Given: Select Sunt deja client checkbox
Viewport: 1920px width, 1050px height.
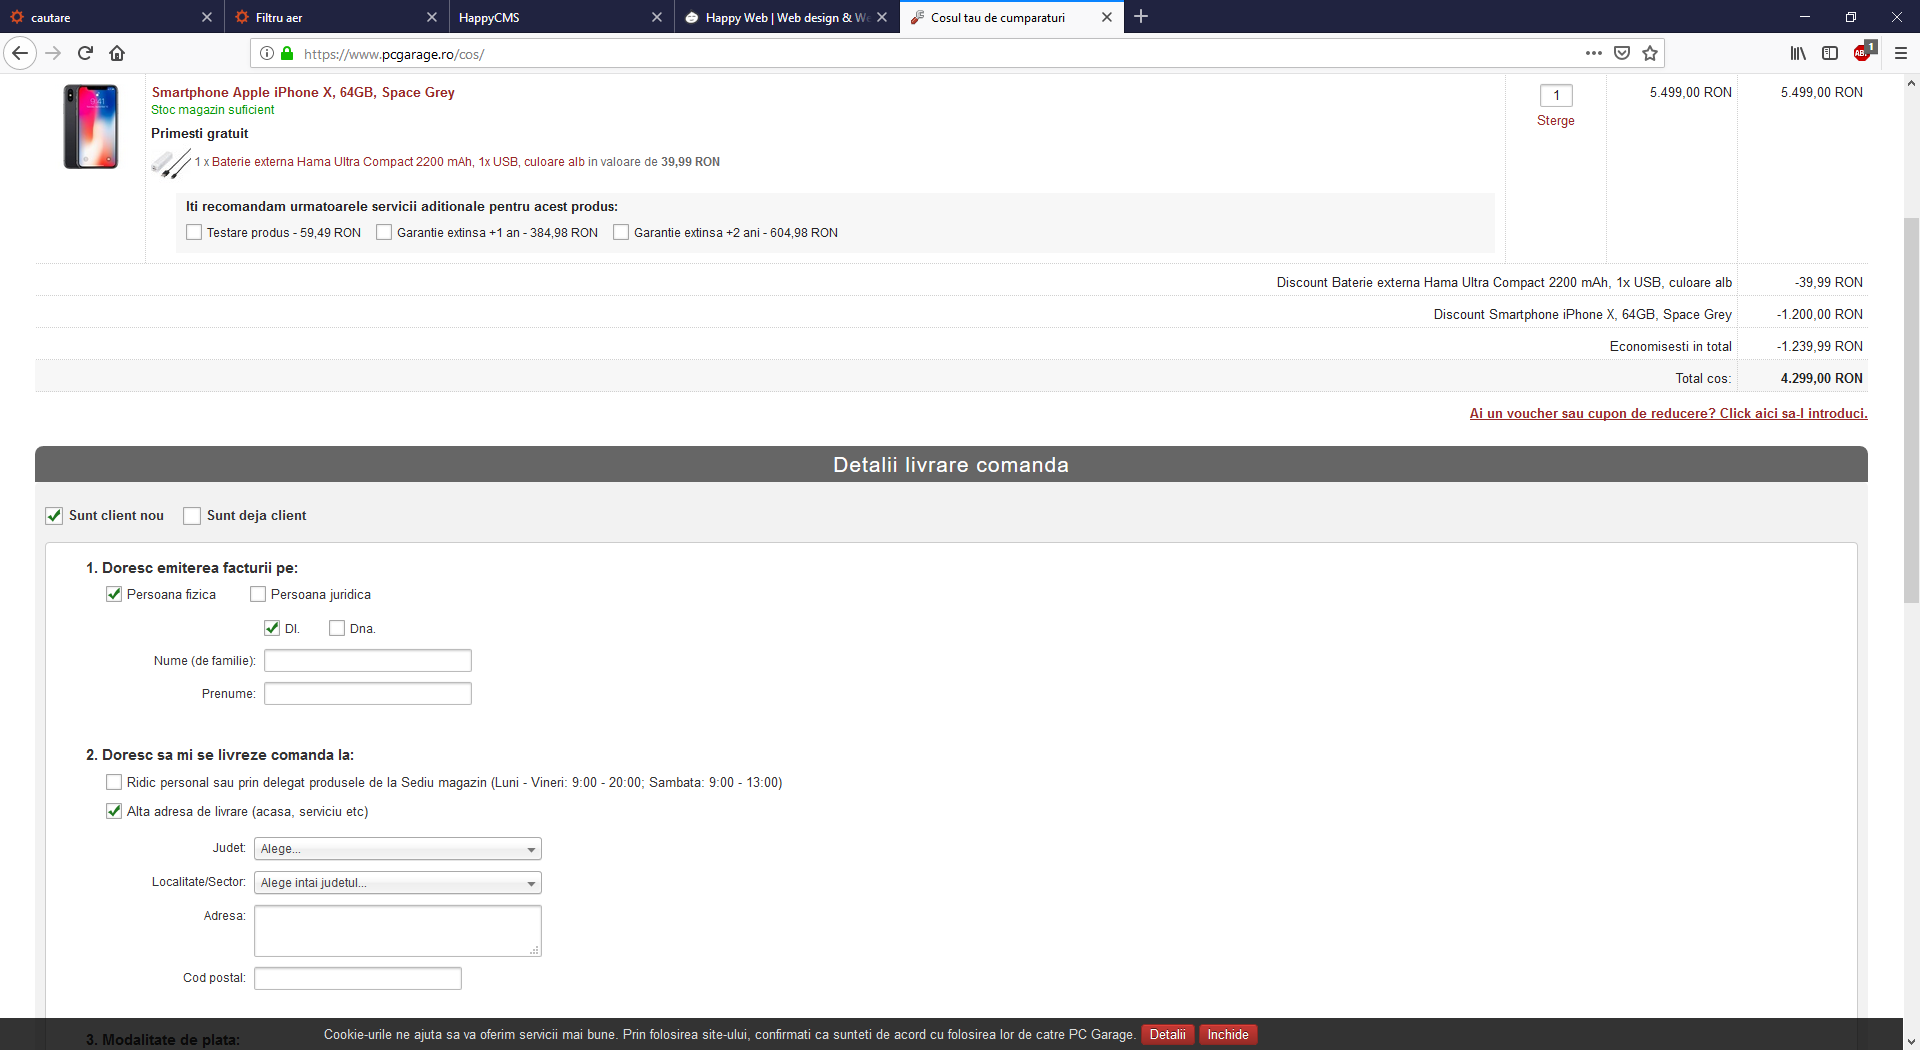Looking at the screenshot, I should click(x=192, y=516).
